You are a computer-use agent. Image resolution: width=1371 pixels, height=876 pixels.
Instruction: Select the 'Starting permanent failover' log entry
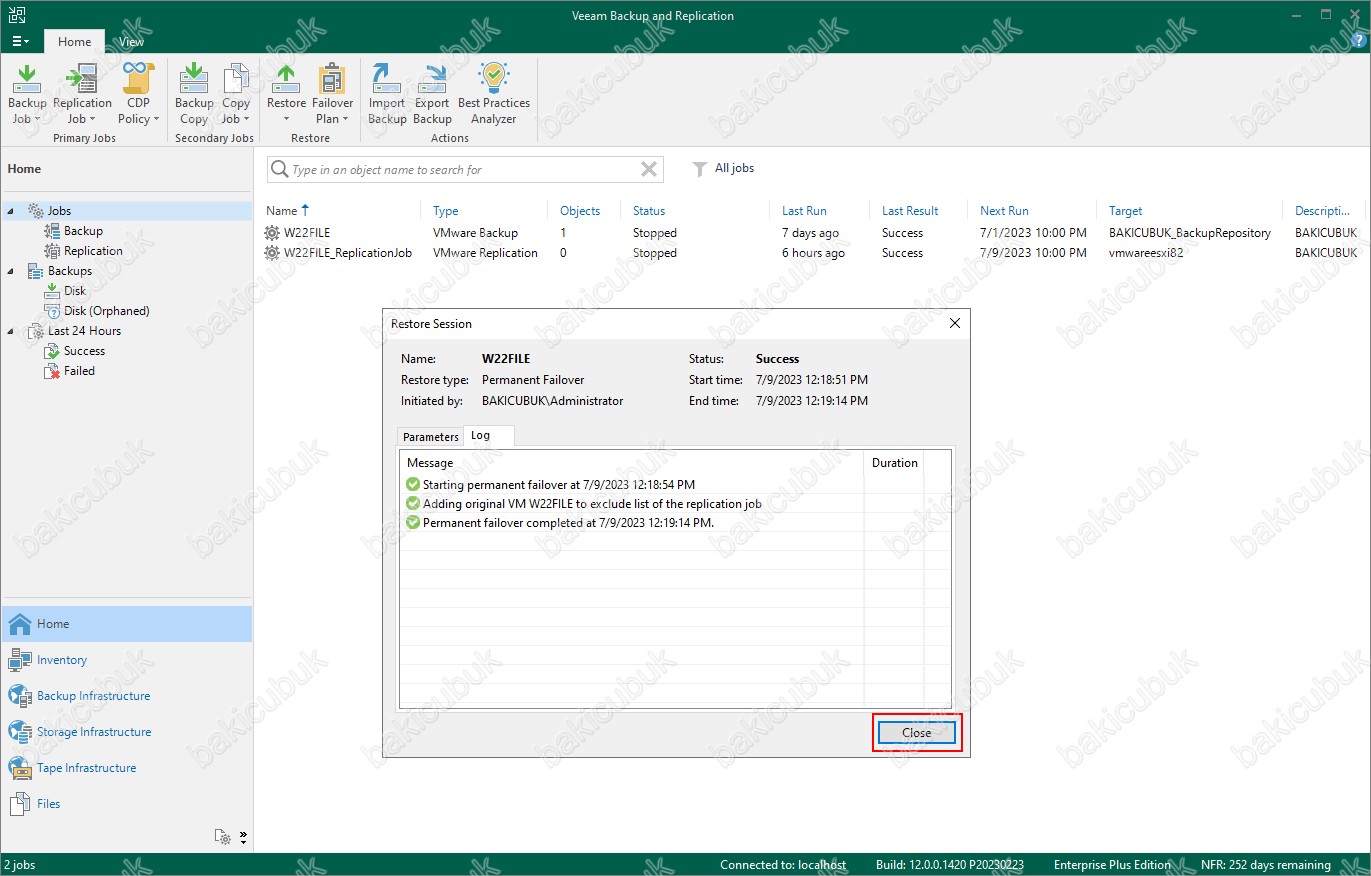559,485
